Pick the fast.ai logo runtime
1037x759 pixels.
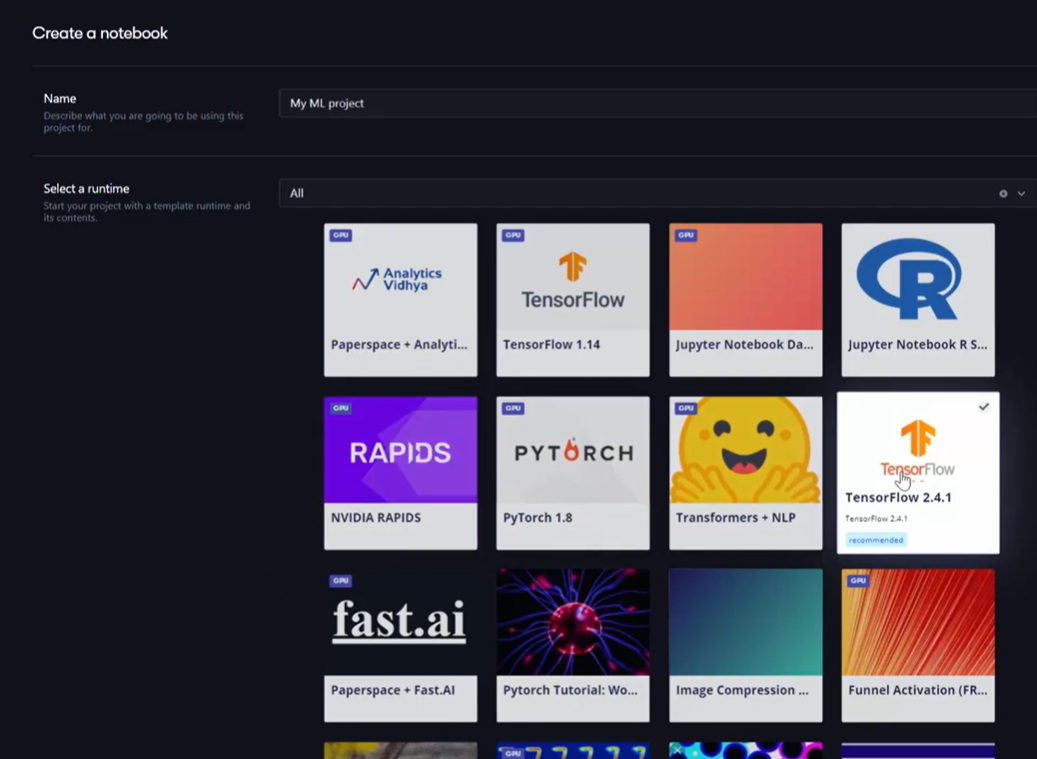click(x=400, y=621)
